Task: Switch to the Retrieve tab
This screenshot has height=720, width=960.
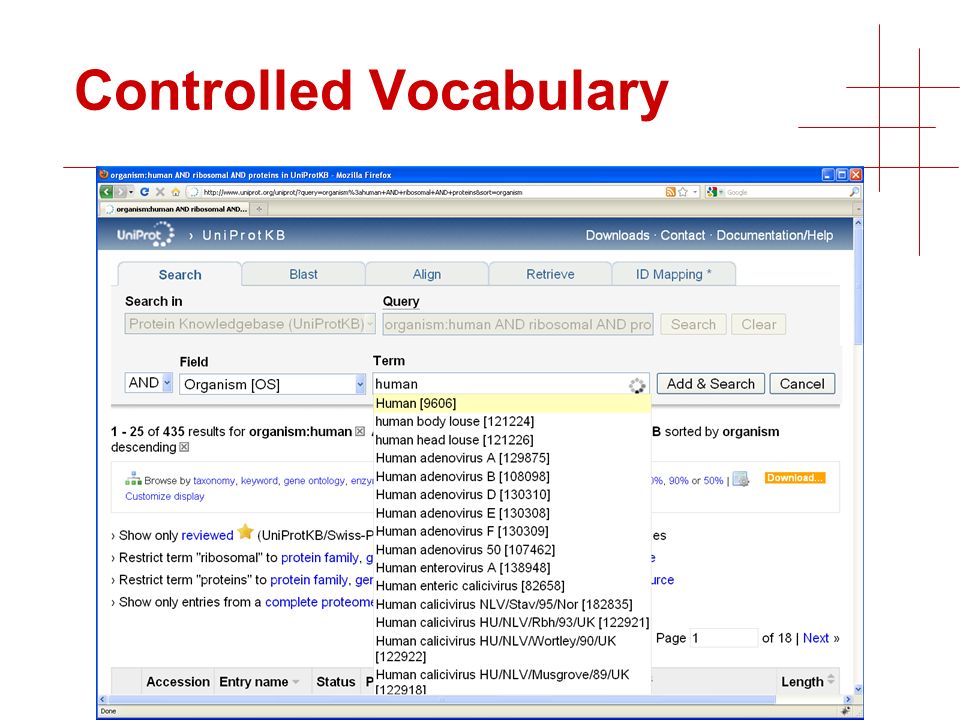Action: [550, 274]
